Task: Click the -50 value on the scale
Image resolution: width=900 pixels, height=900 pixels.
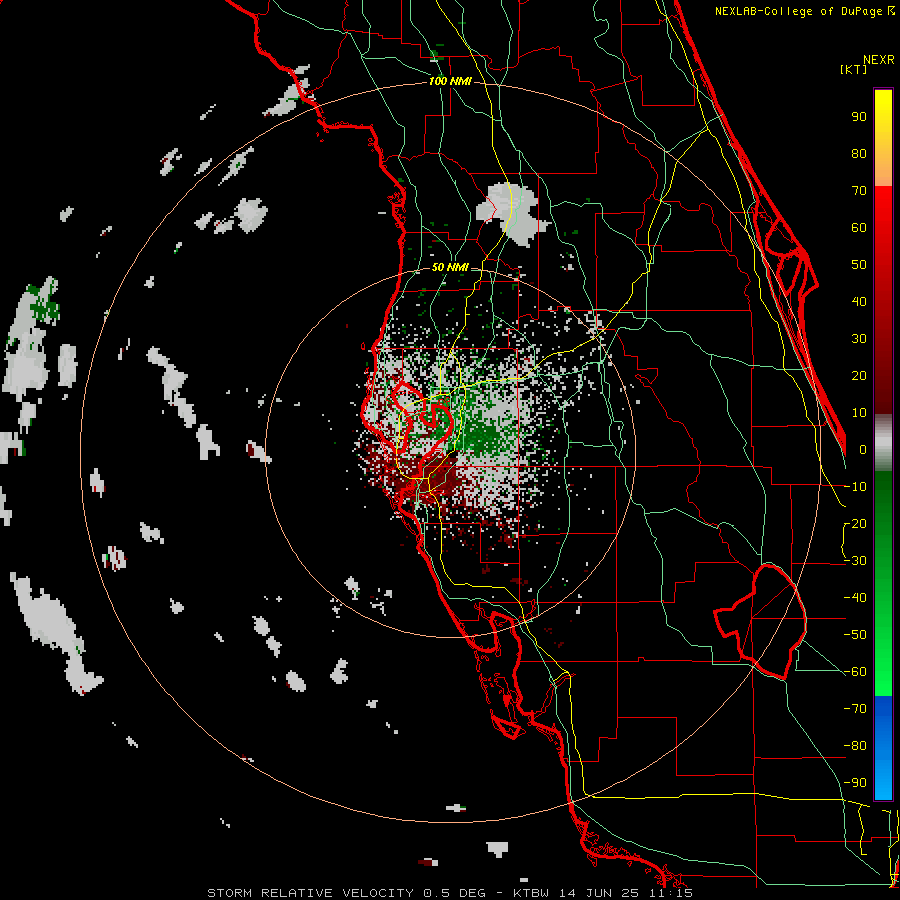Action: point(855,635)
